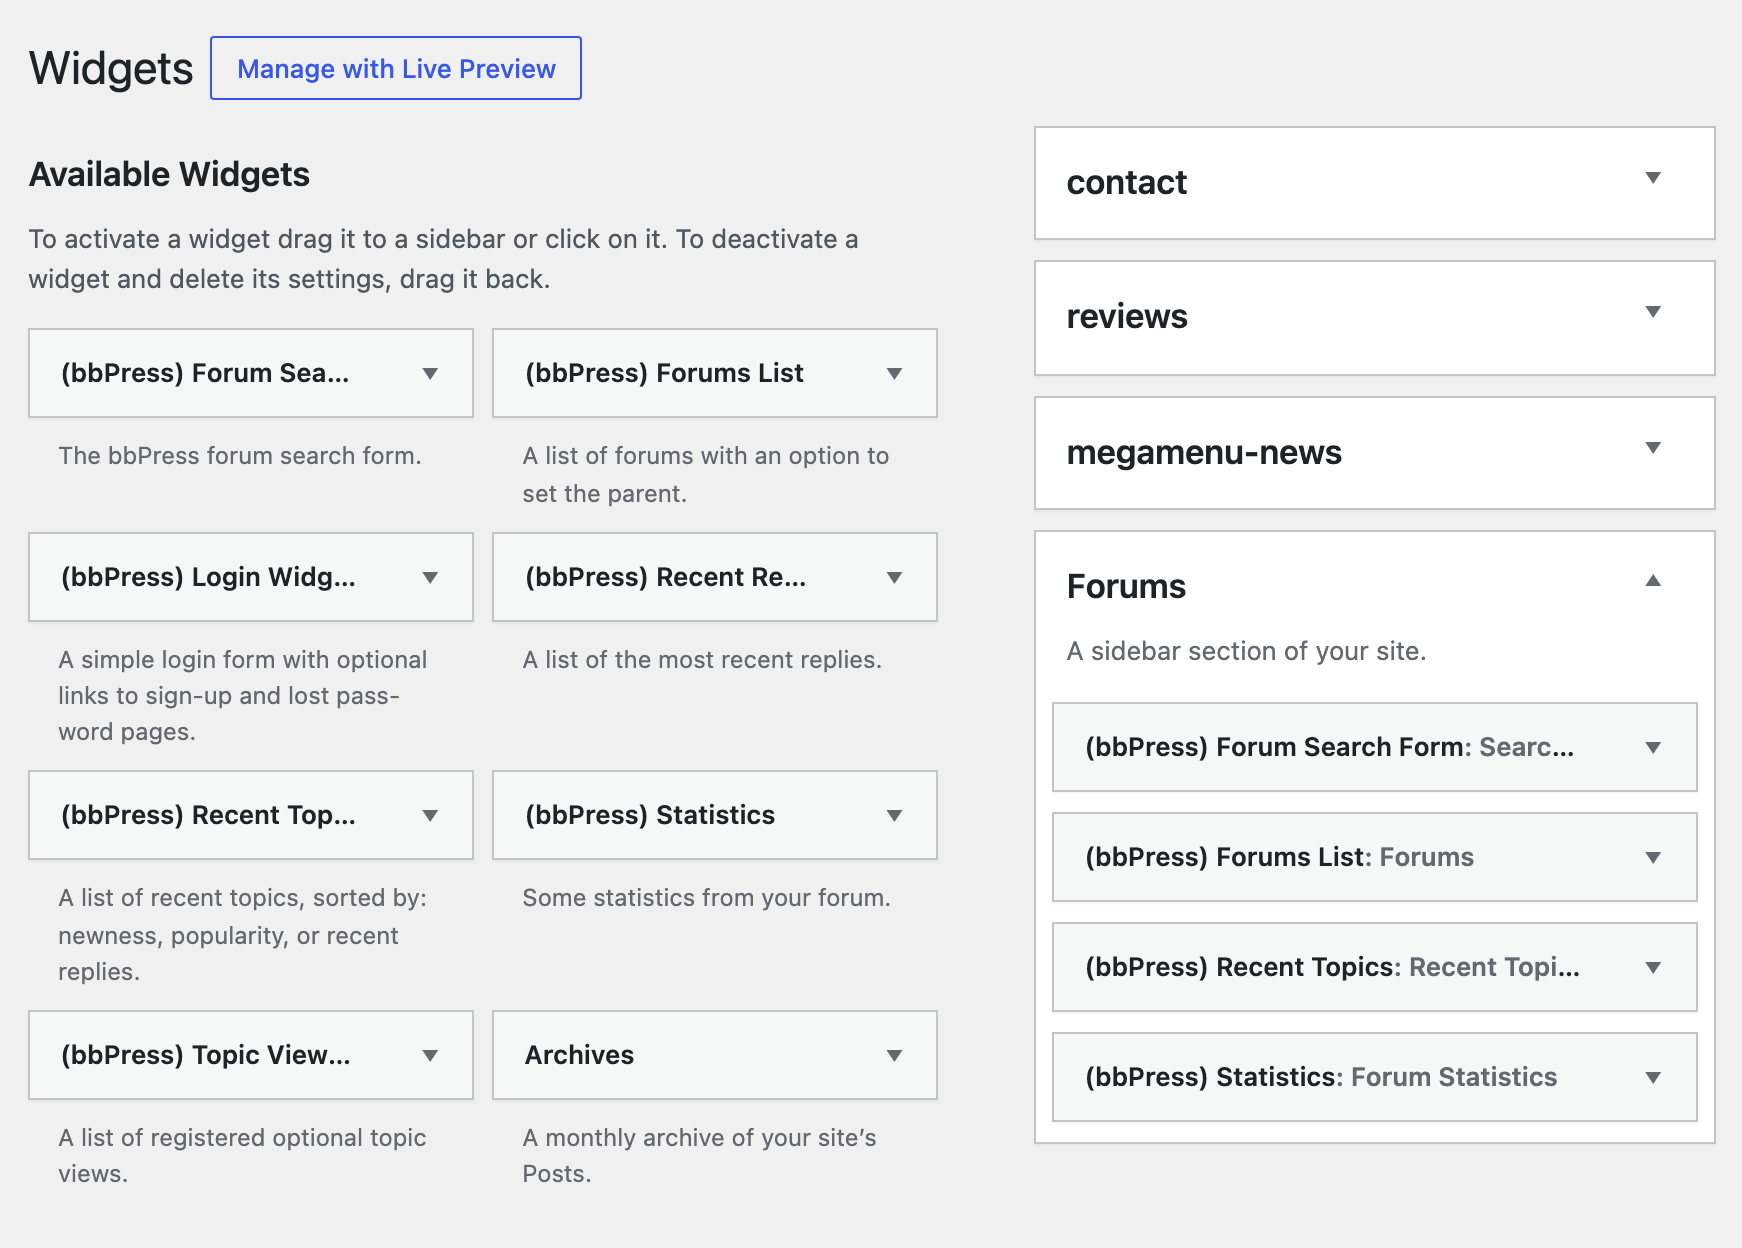Open Forum Search Form: Searc... settings arrow
This screenshot has width=1742, height=1248.
(x=1653, y=748)
